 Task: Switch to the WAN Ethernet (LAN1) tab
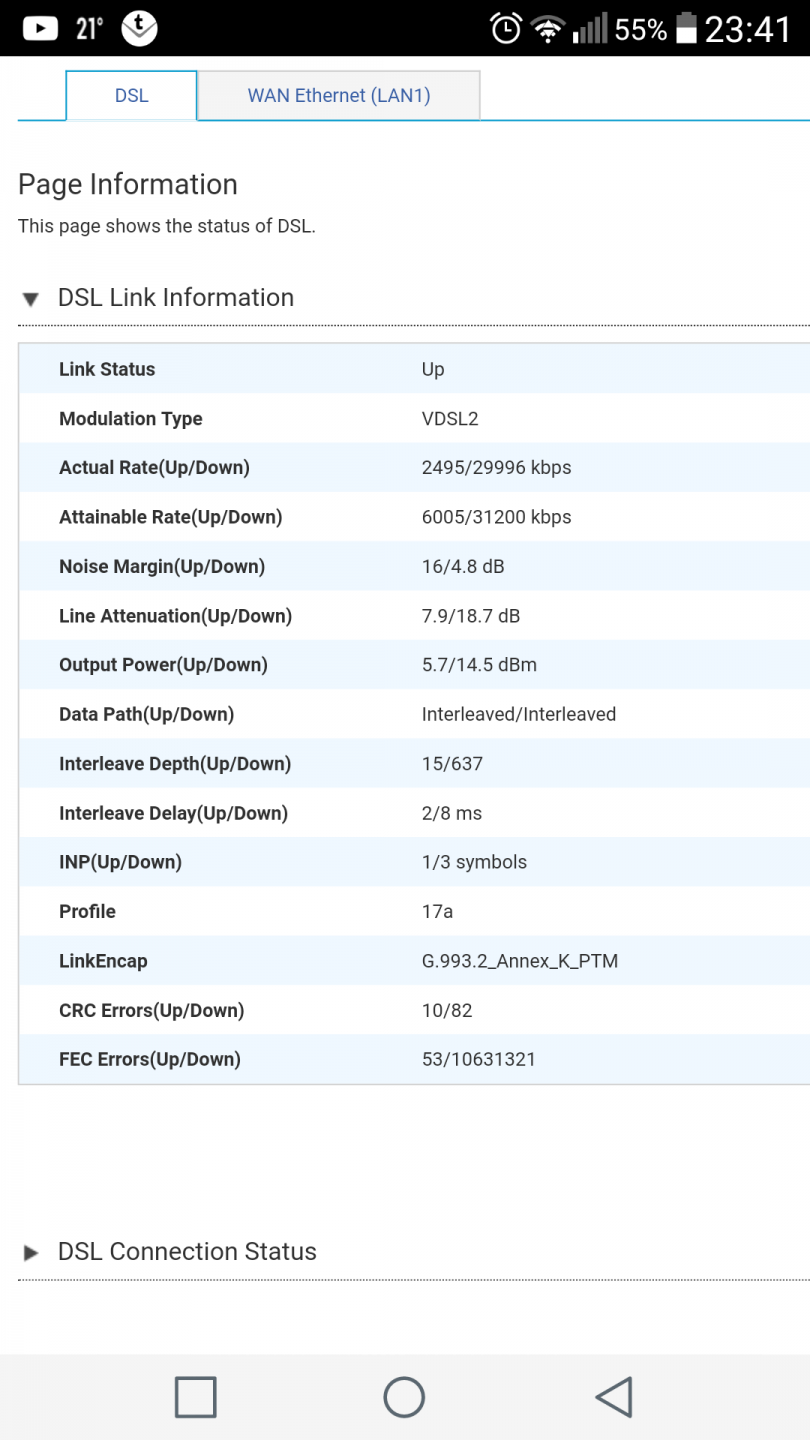(339, 96)
